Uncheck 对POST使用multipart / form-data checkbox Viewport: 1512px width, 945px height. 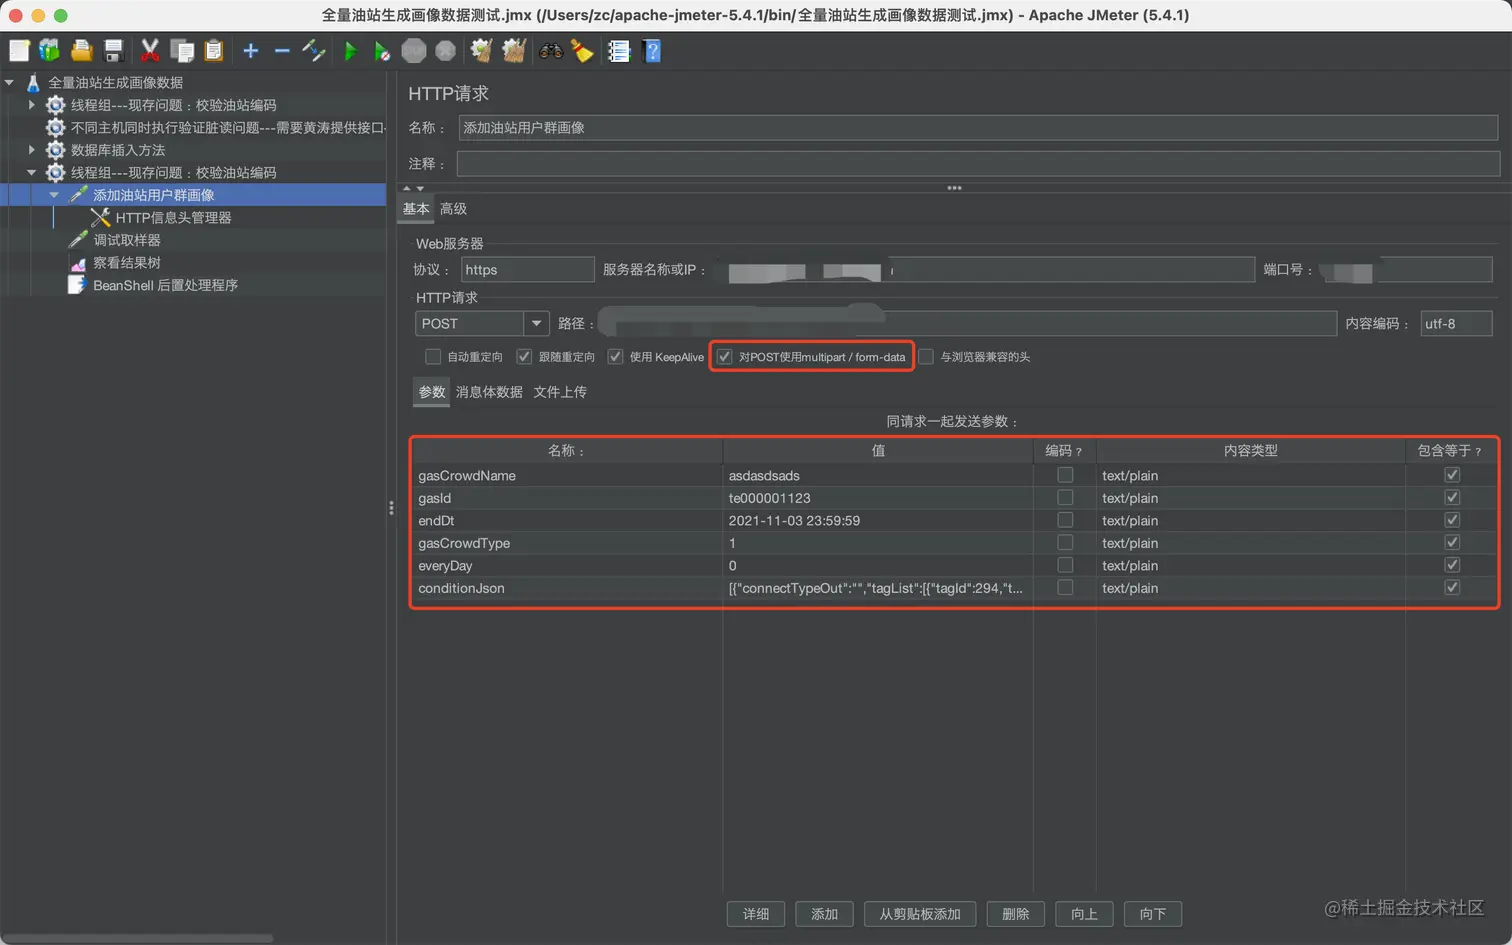tap(725, 357)
